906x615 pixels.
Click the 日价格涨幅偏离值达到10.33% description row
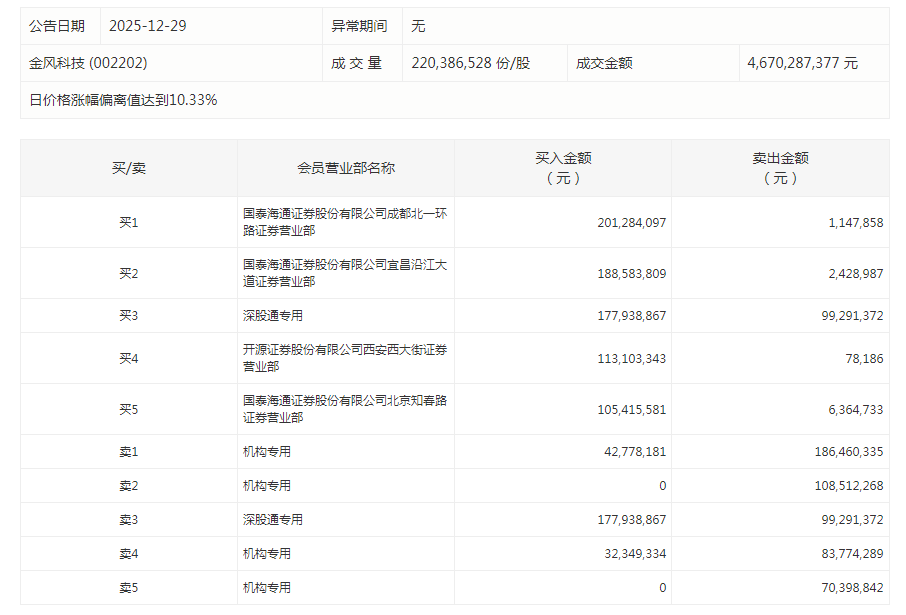(123, 100)
